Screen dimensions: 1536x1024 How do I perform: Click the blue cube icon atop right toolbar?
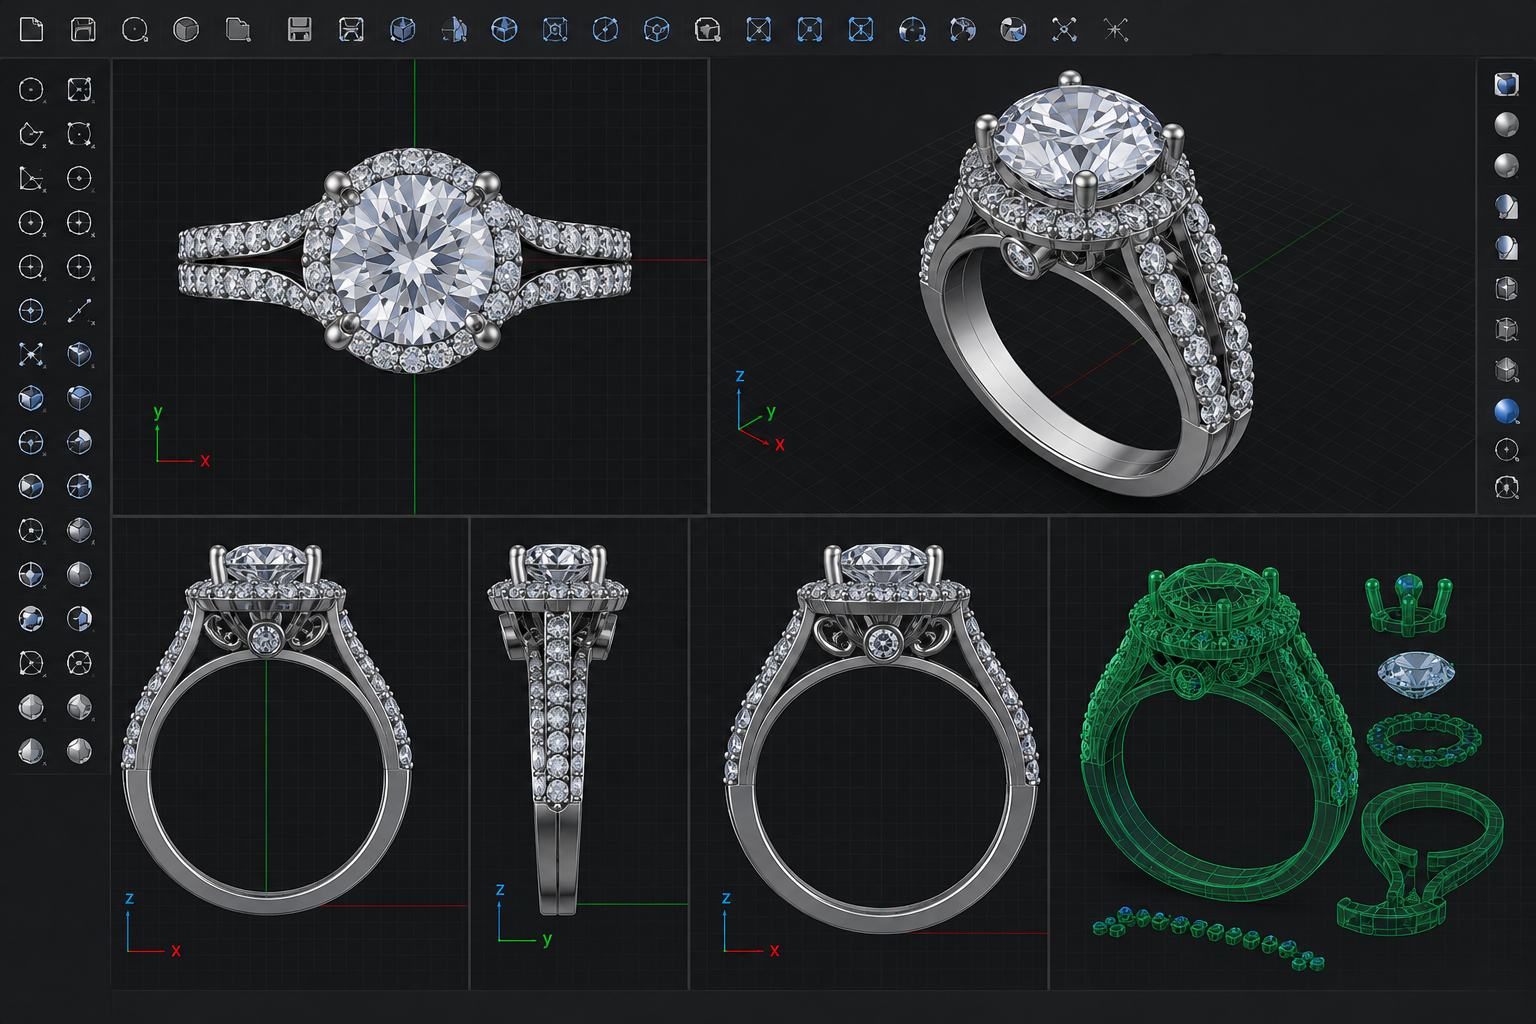click(x=1506, y=84)
